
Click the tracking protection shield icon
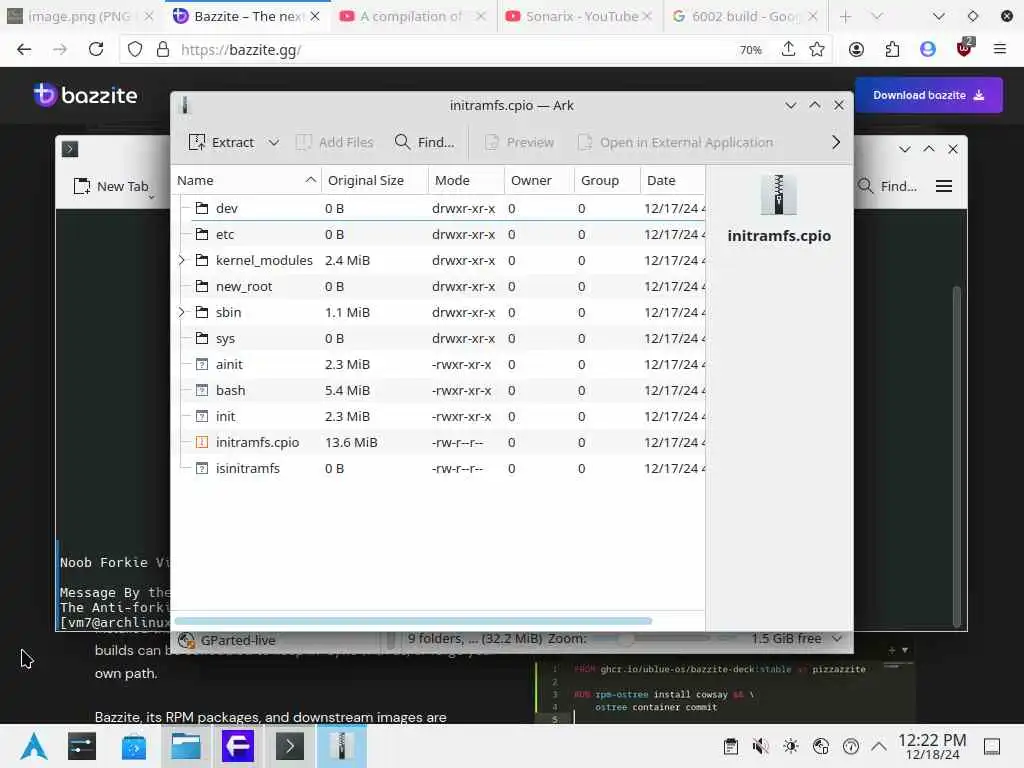click(x=135, y=50)
